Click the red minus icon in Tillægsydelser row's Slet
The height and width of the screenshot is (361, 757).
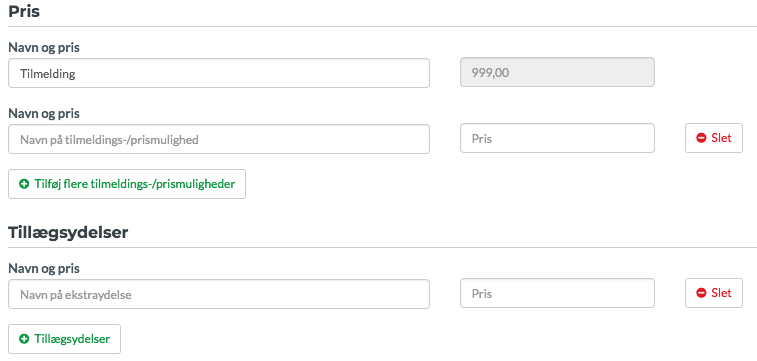pyautogui.click(x=701, y=293)
